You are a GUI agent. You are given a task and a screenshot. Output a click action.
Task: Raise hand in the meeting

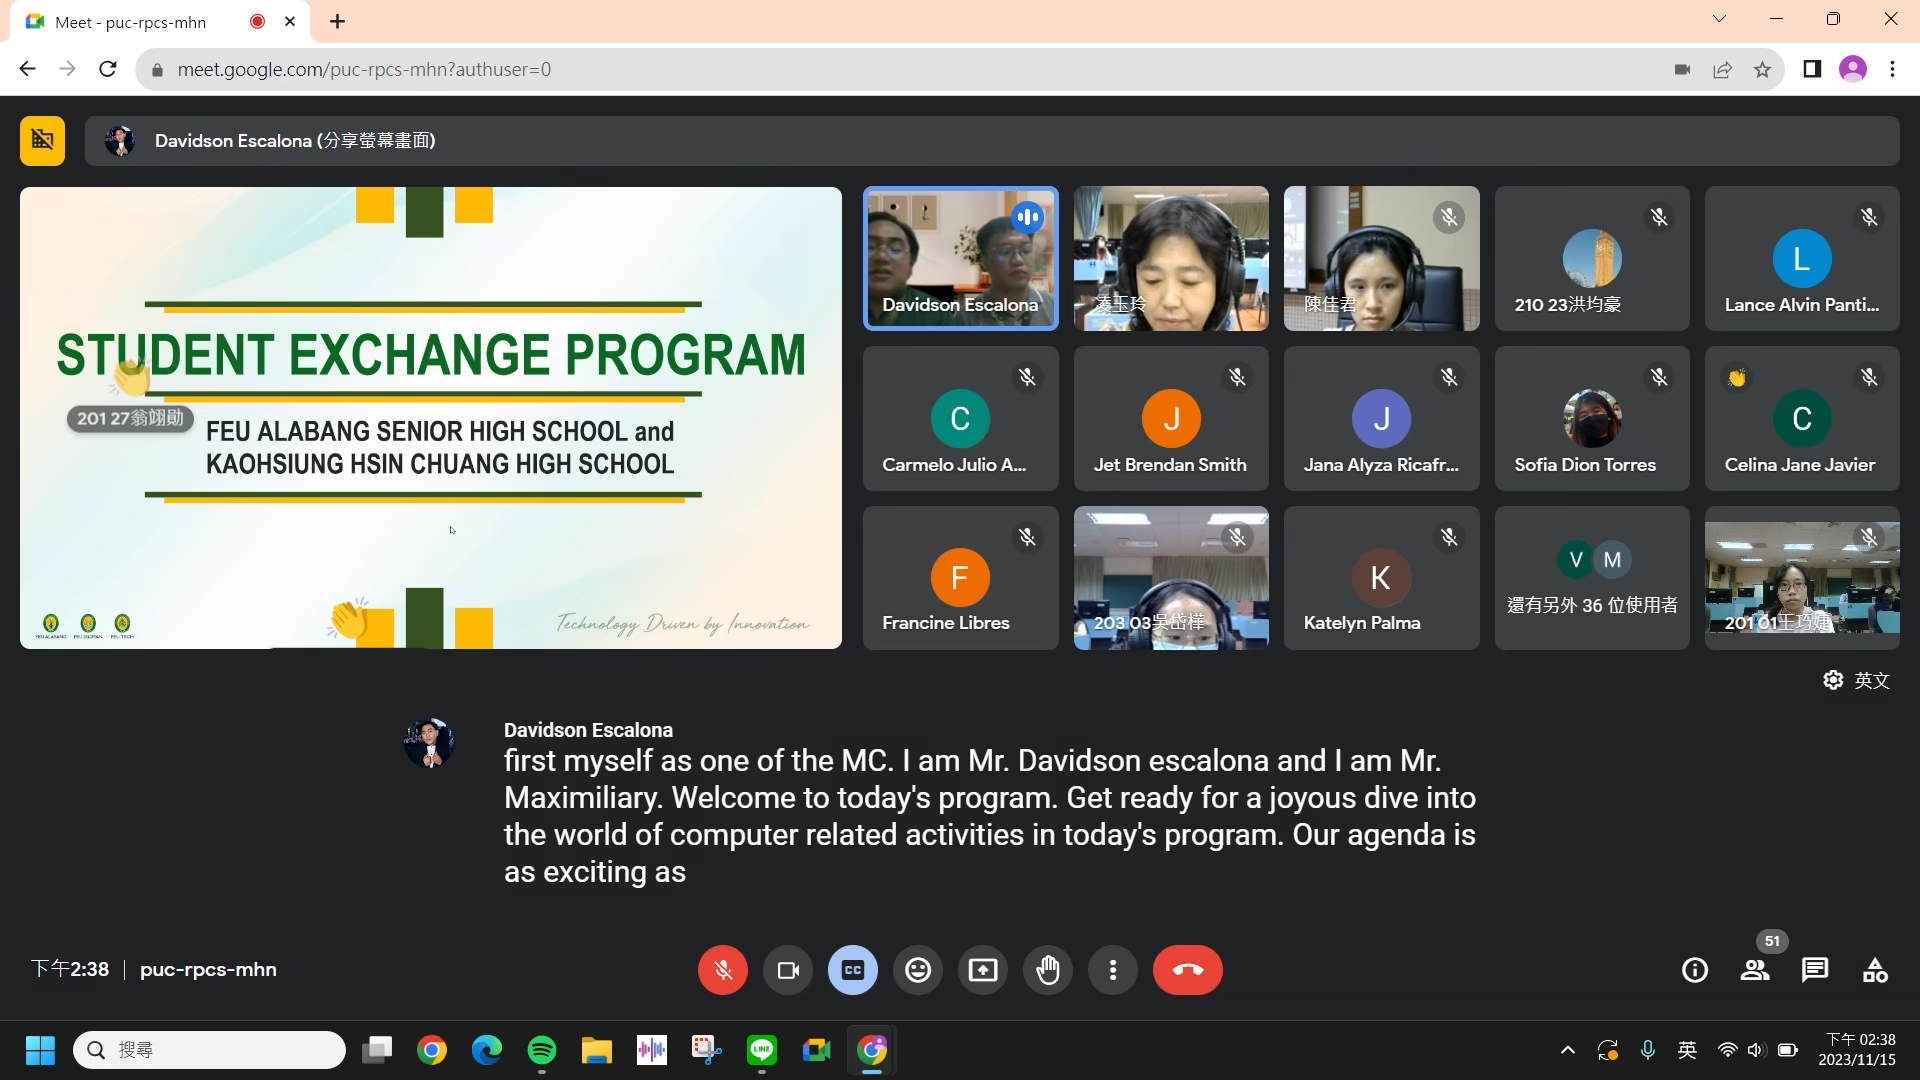tap(1048, 970)
